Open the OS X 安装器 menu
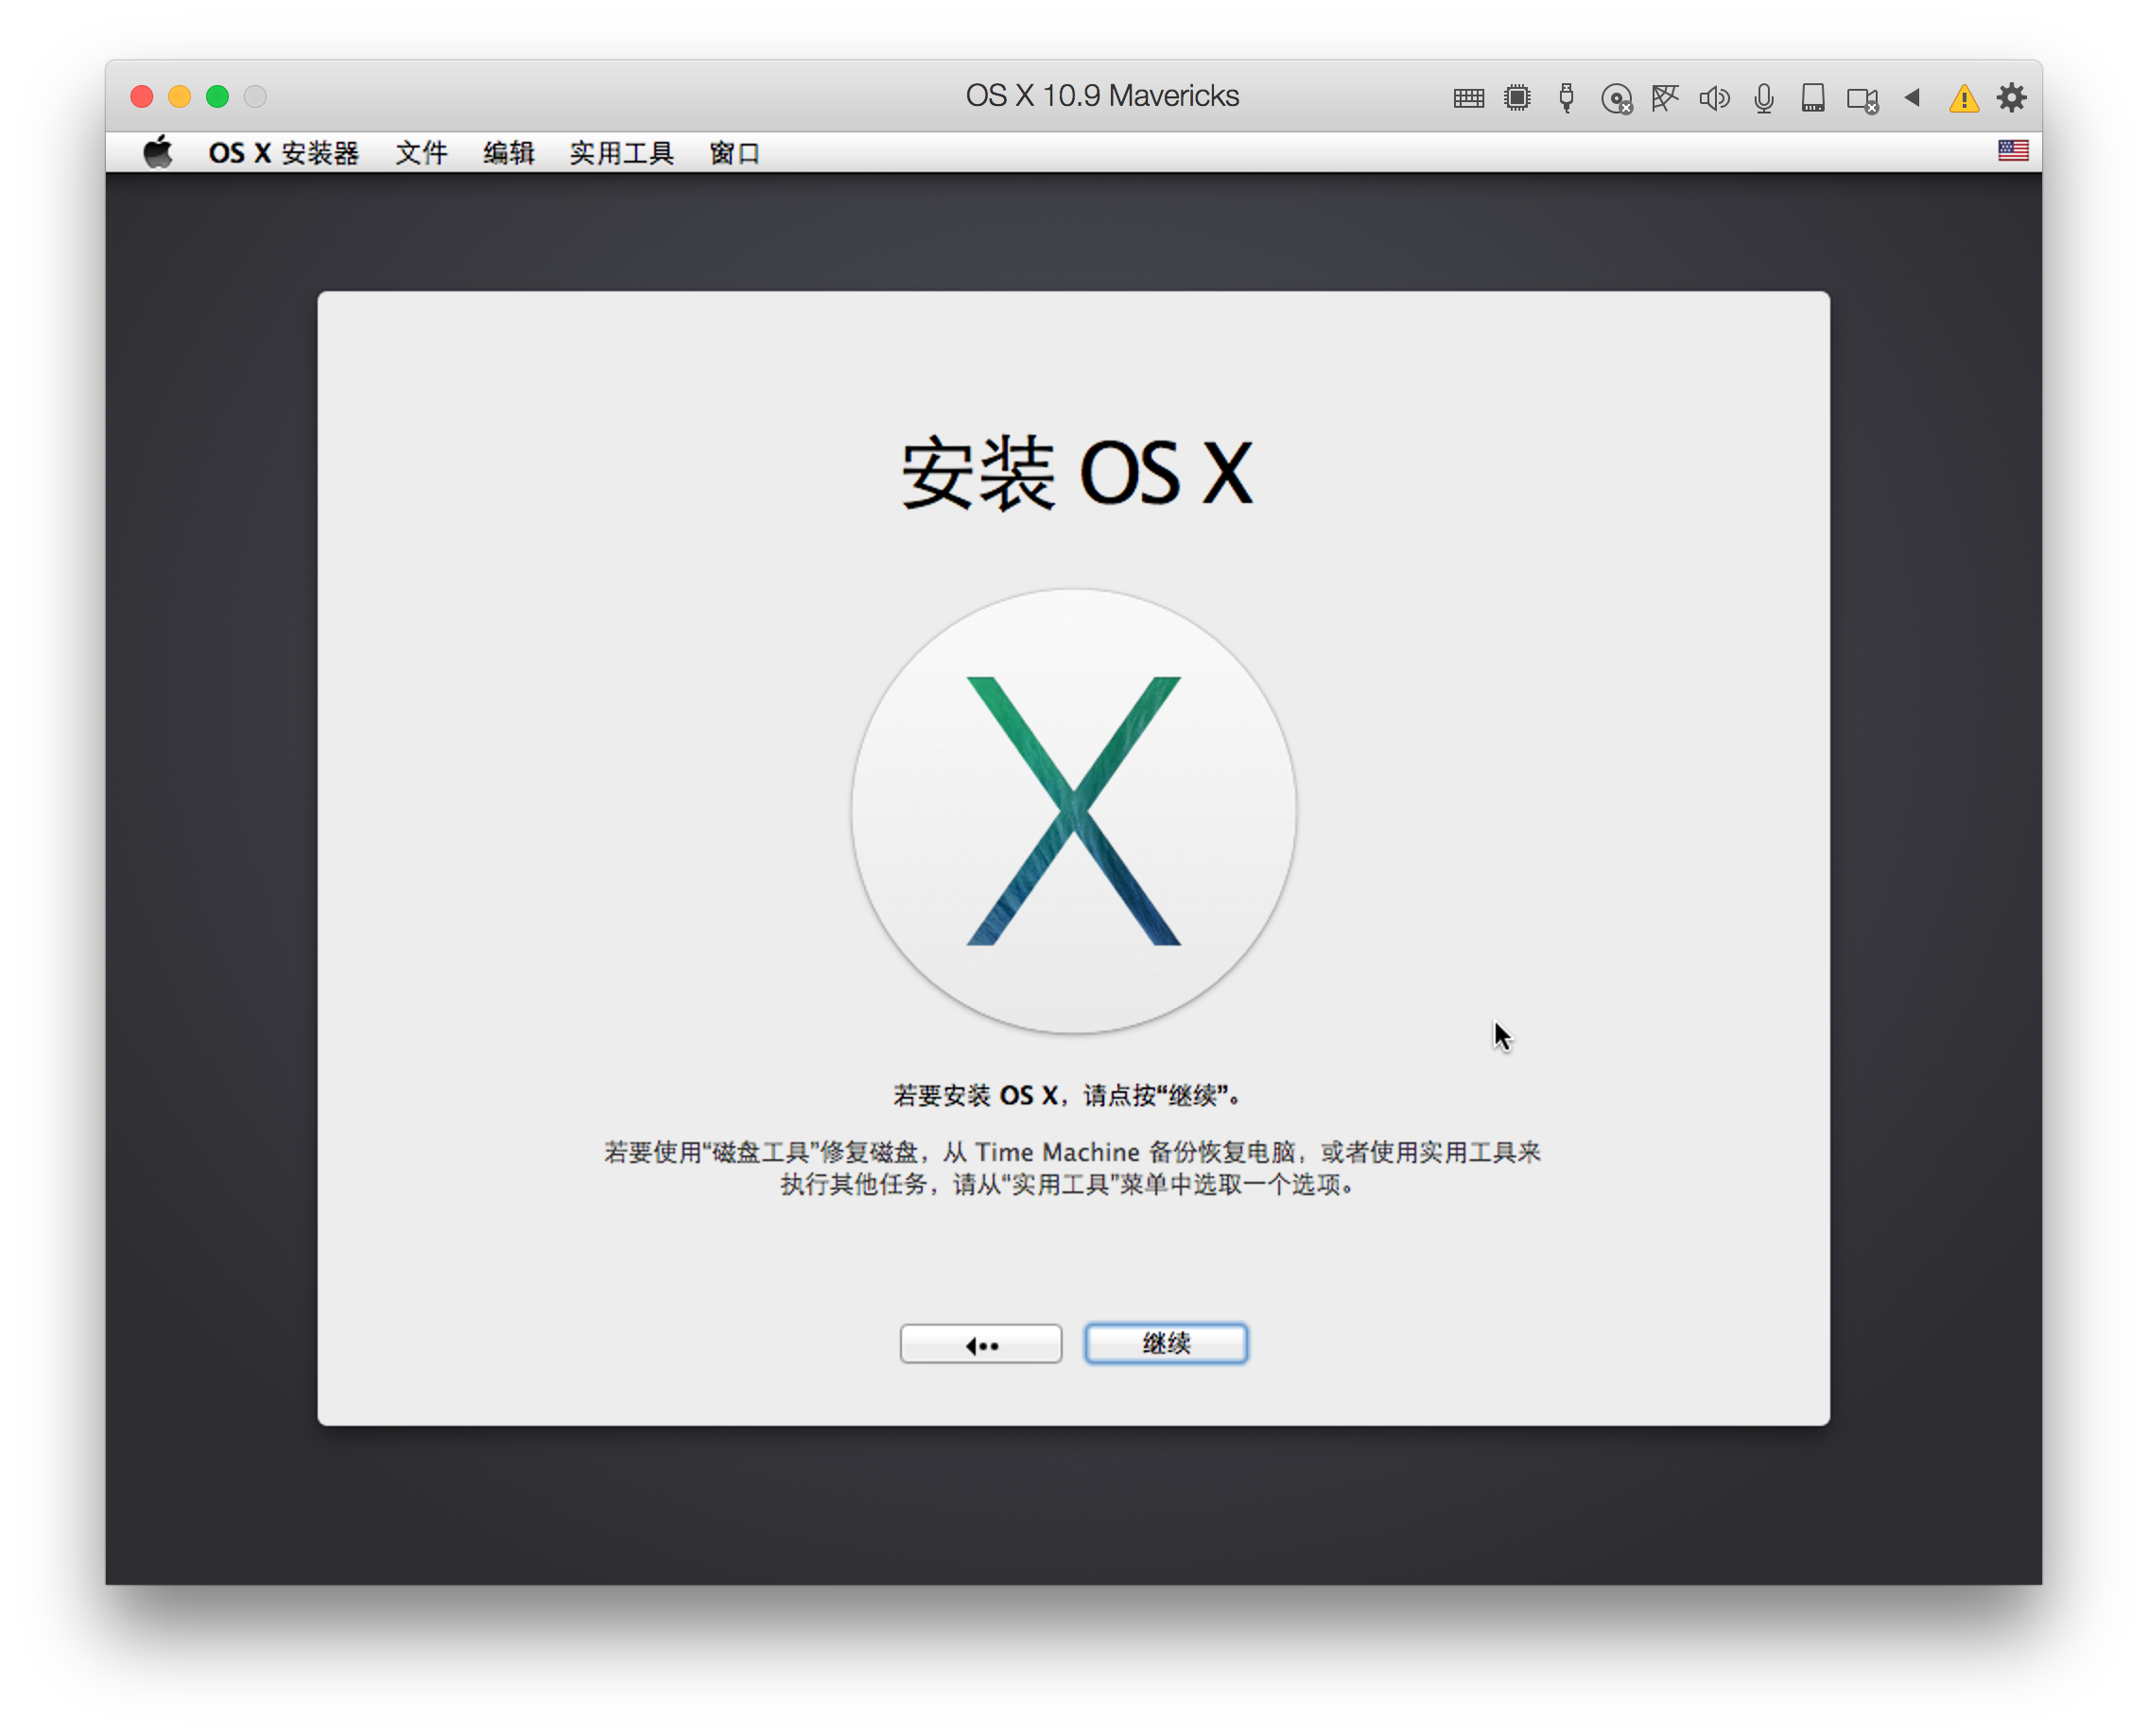 click(x=285, y=152)
